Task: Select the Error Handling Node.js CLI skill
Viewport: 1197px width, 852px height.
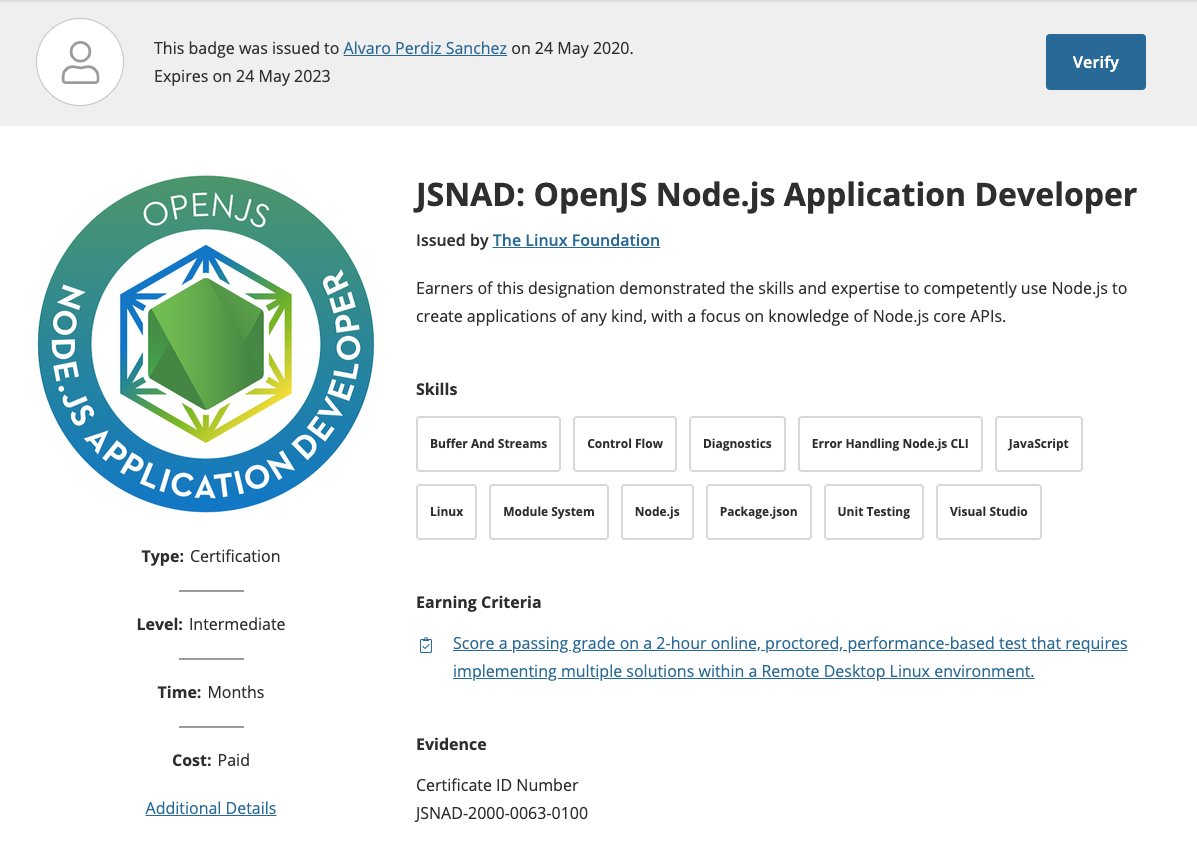Action: click(x=889, y=443)
